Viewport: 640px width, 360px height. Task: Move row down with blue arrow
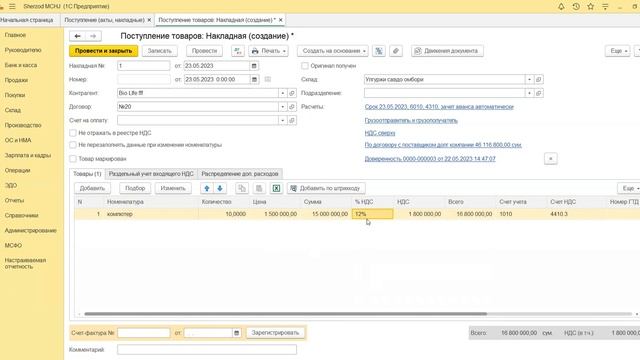pos(220,188)
